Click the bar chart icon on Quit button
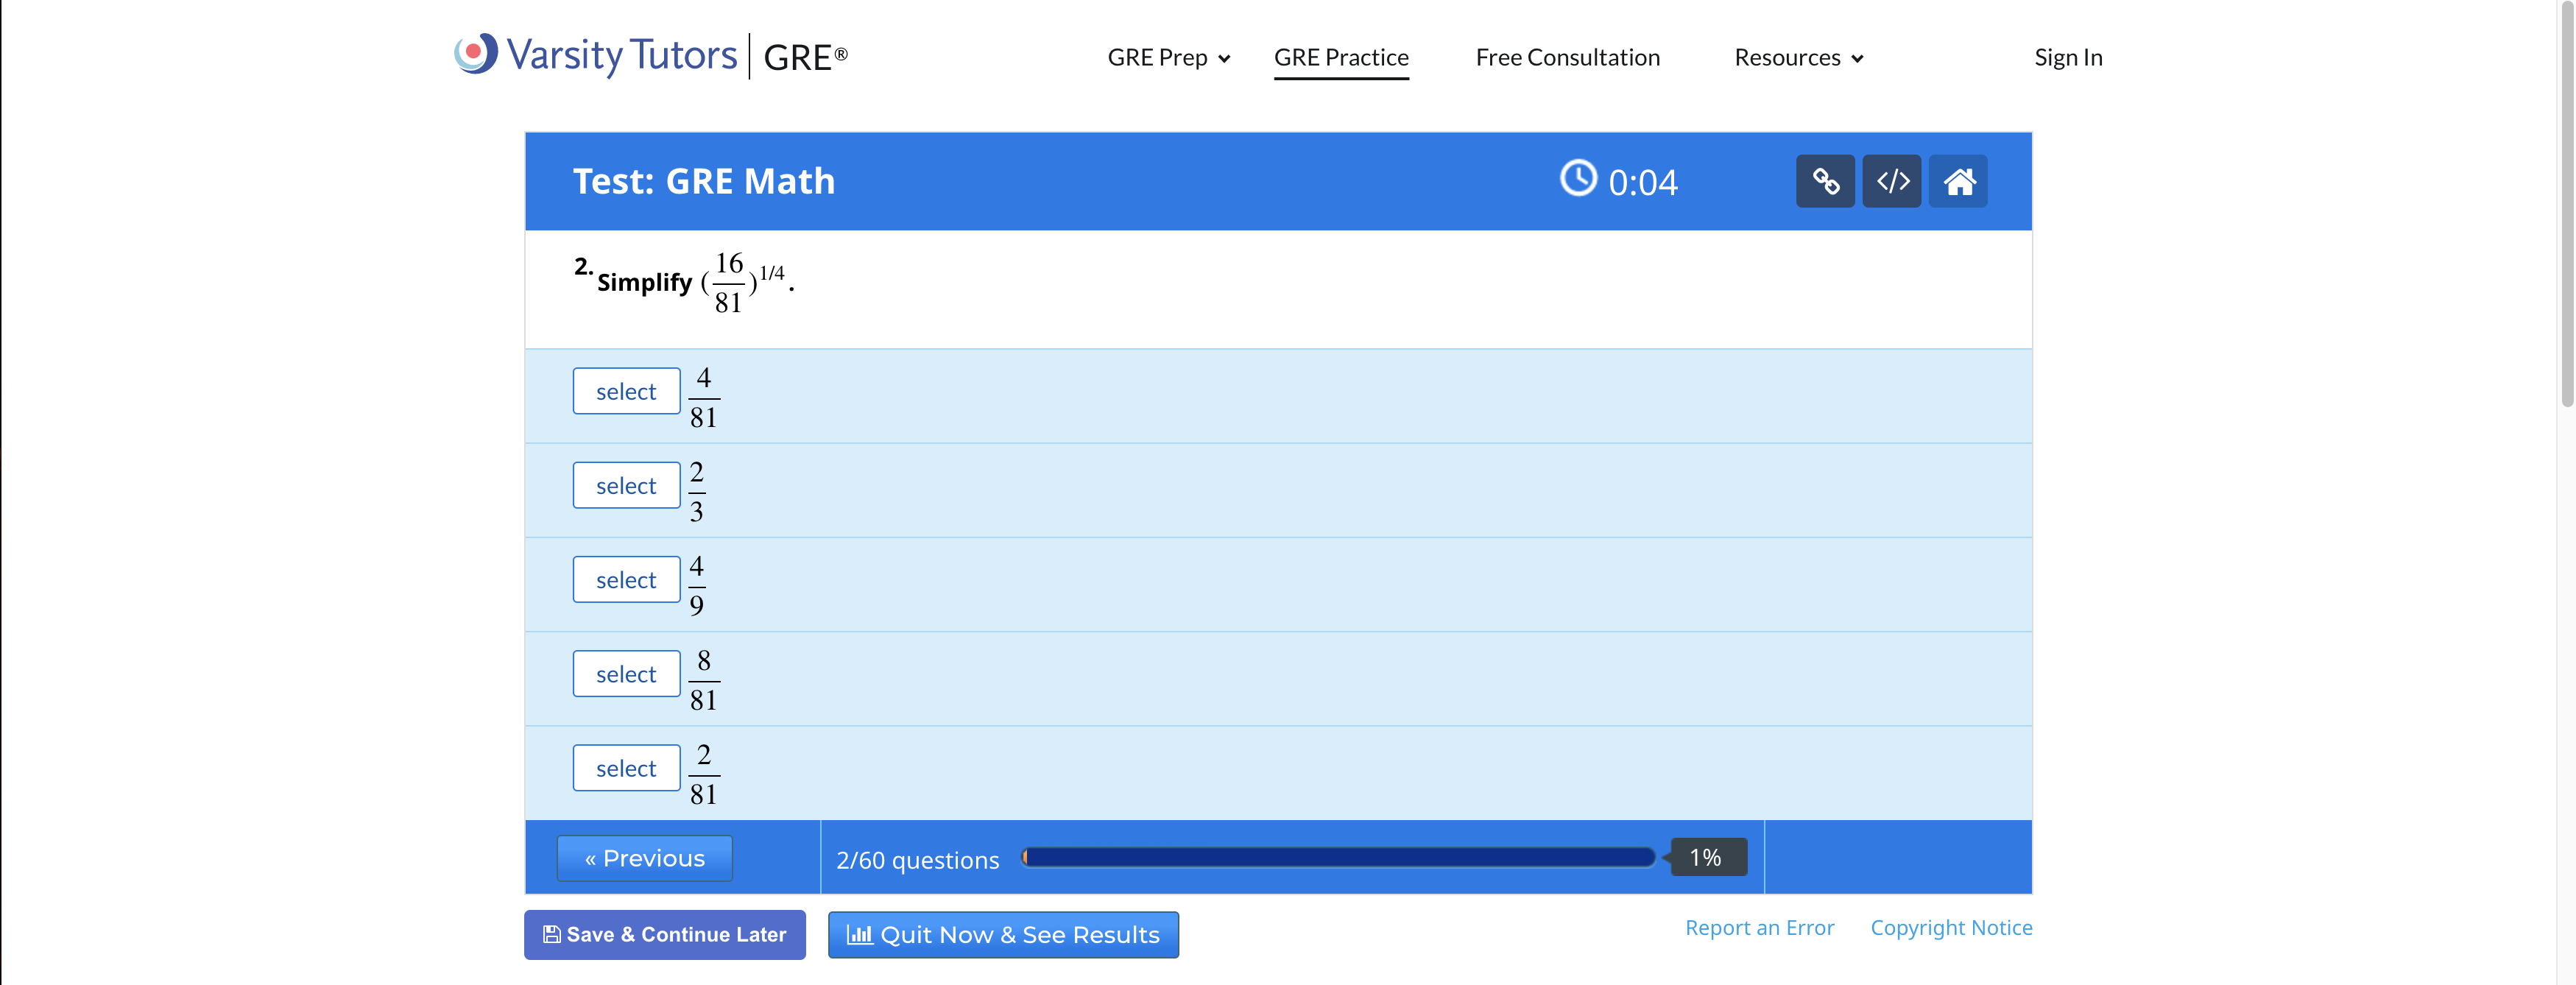This screenshot has height=985, width=2576. (859, 934)
